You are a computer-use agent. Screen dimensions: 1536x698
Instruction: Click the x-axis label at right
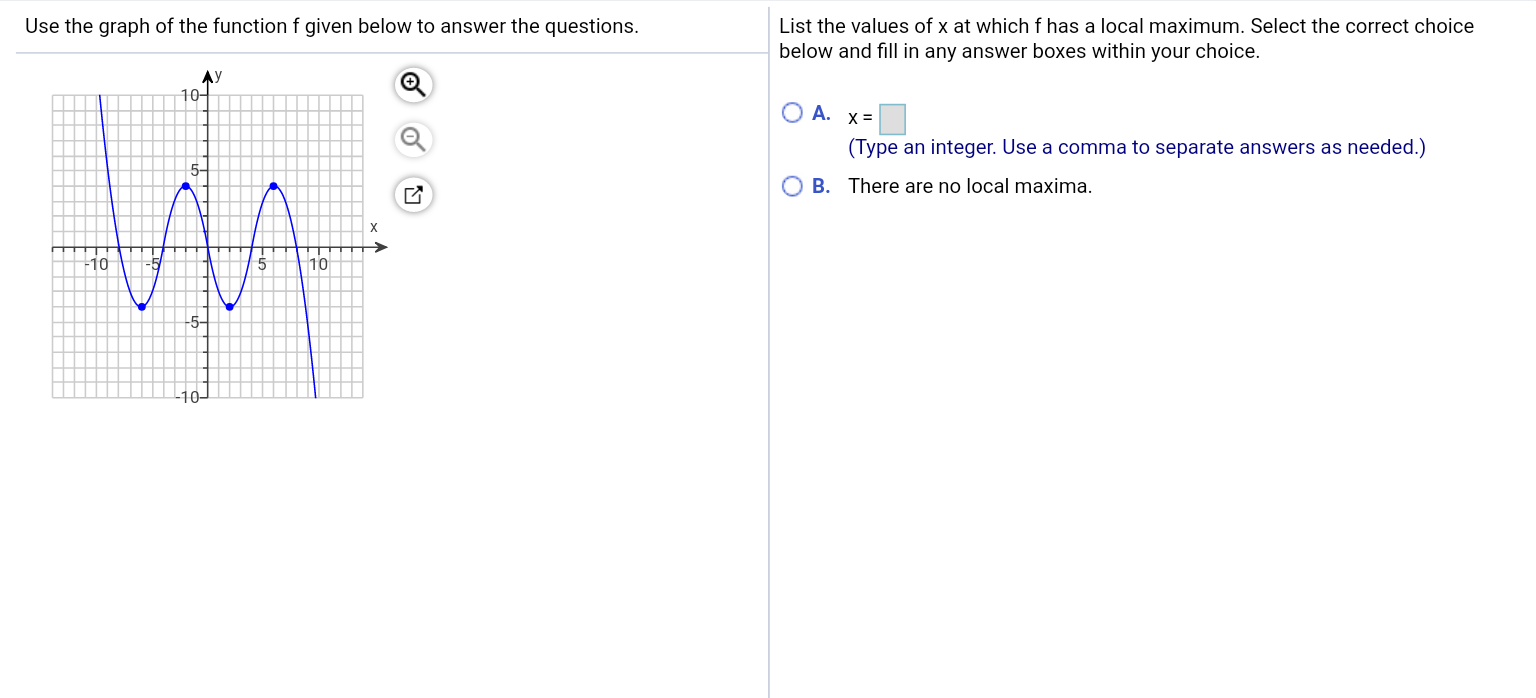click(374, 228)
